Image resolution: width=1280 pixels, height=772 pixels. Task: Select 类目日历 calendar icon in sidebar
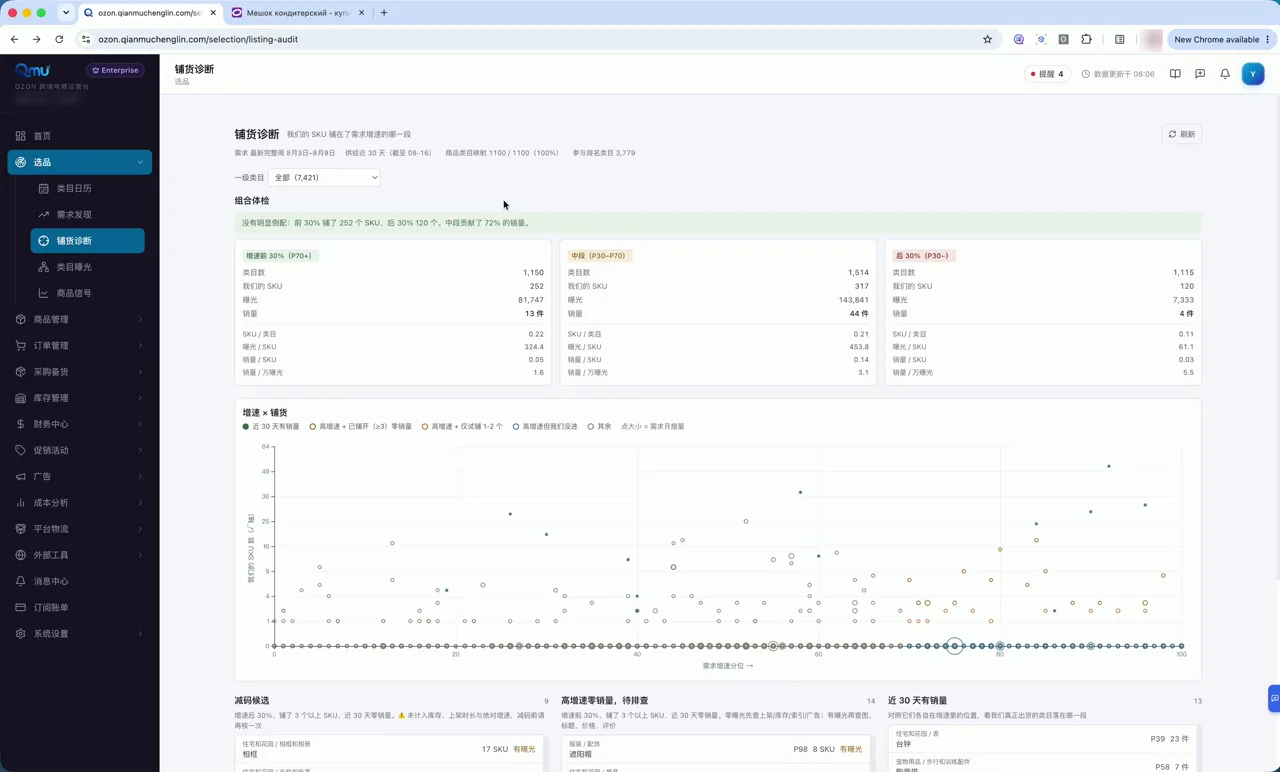click(x=44, y=188)
